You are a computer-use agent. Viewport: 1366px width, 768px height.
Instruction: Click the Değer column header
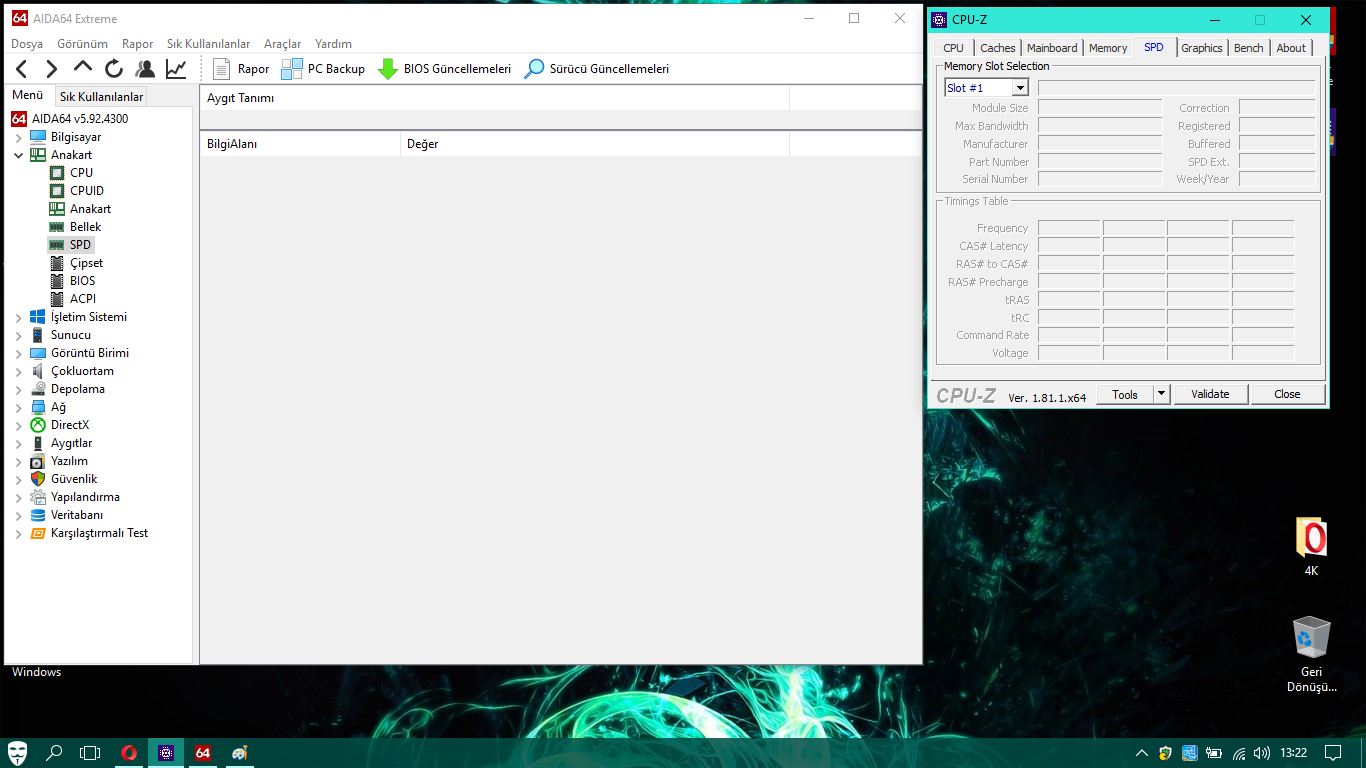(595, 144)
